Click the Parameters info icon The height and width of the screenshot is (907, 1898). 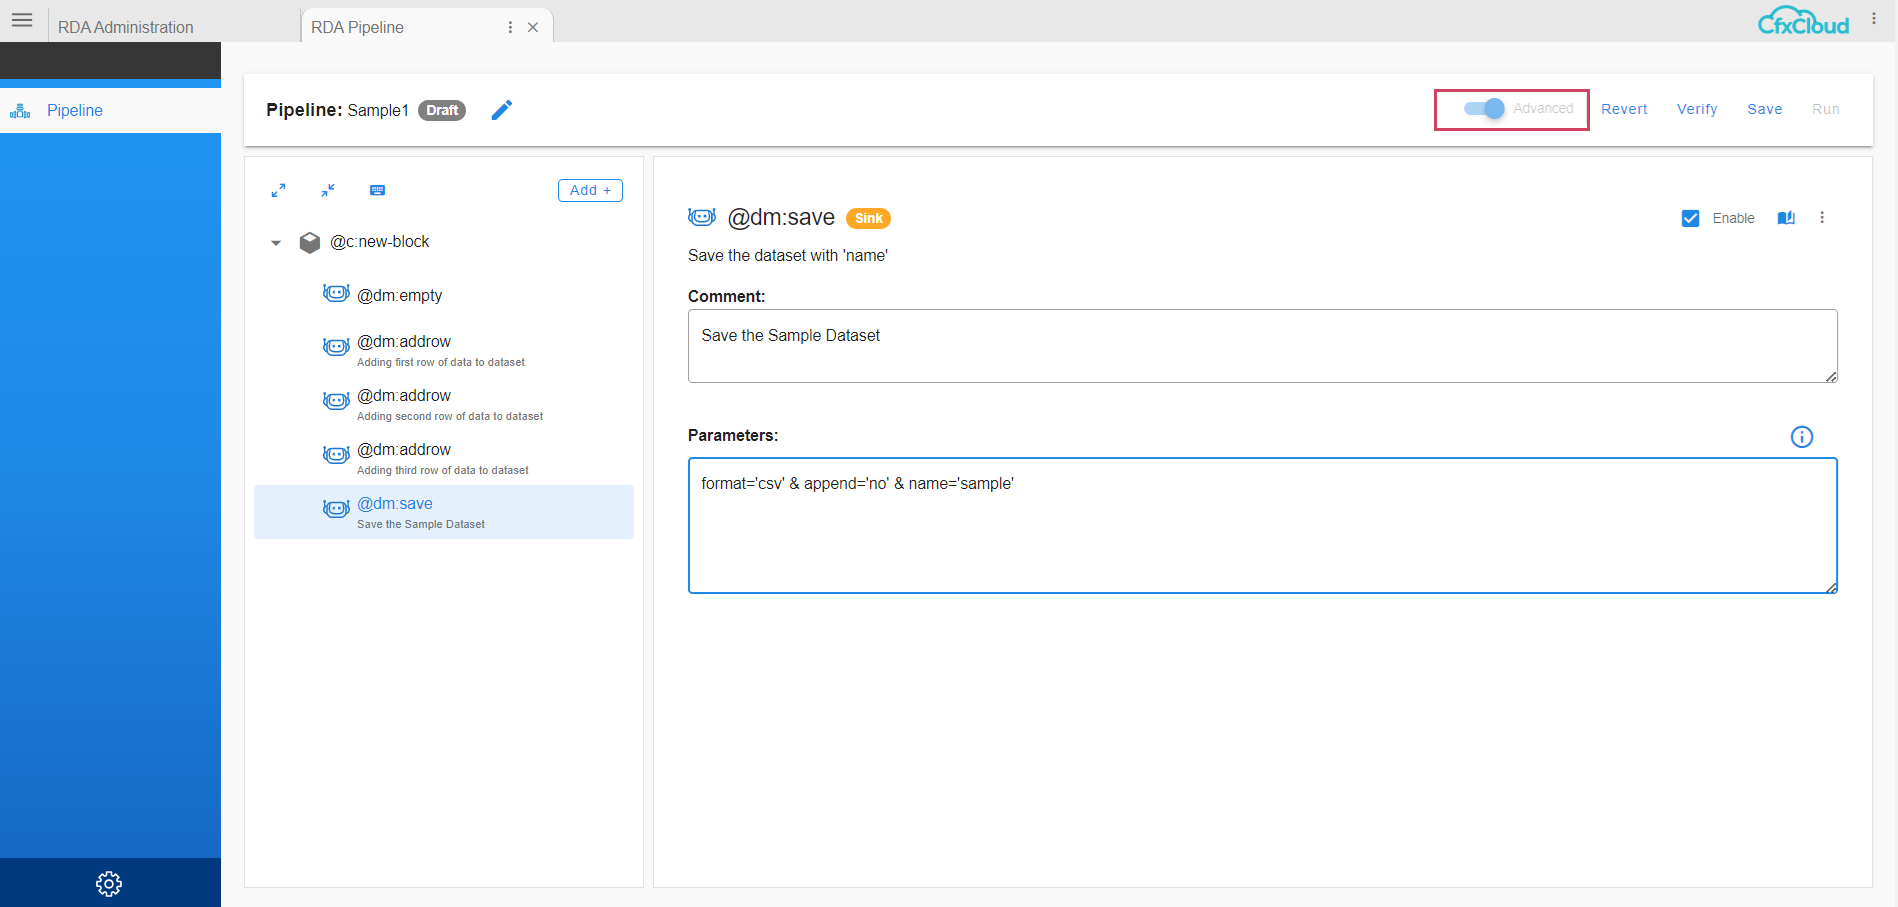pos(1801,437)
